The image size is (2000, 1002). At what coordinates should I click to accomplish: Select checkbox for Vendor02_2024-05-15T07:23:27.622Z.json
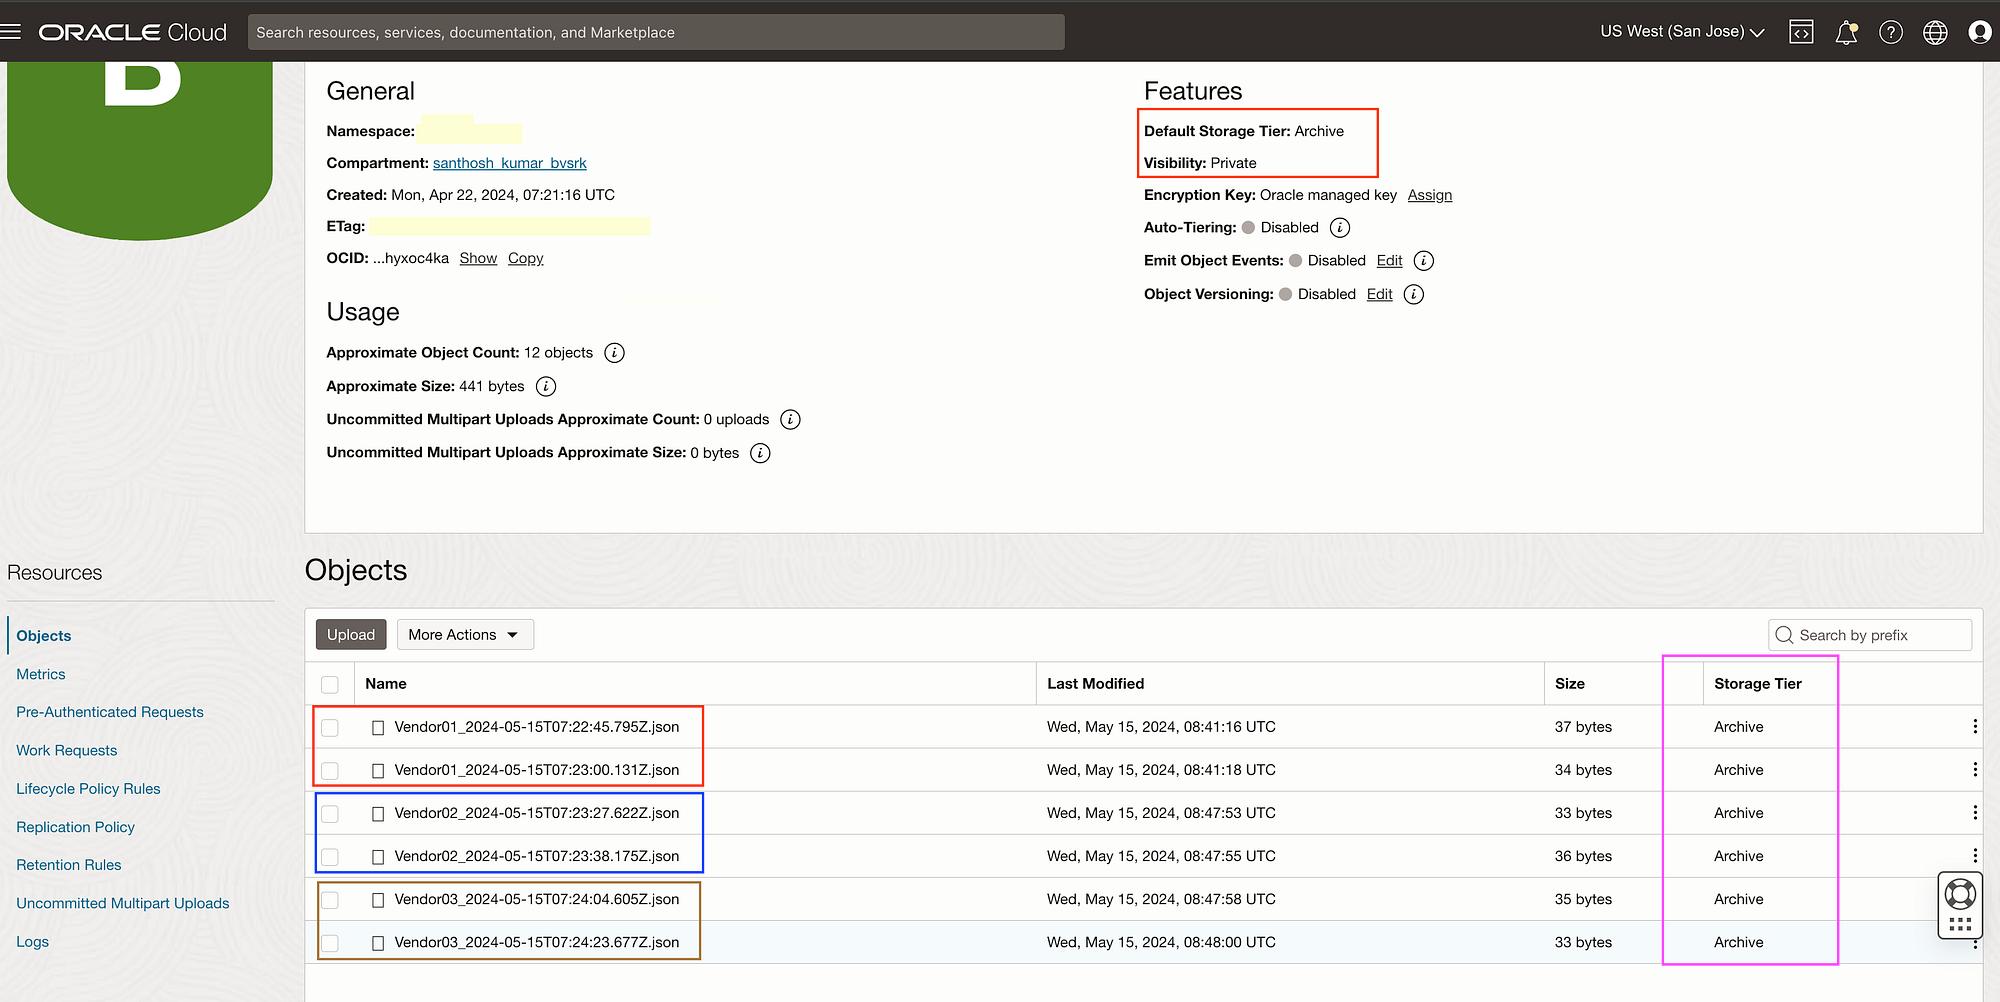[330, 814]
